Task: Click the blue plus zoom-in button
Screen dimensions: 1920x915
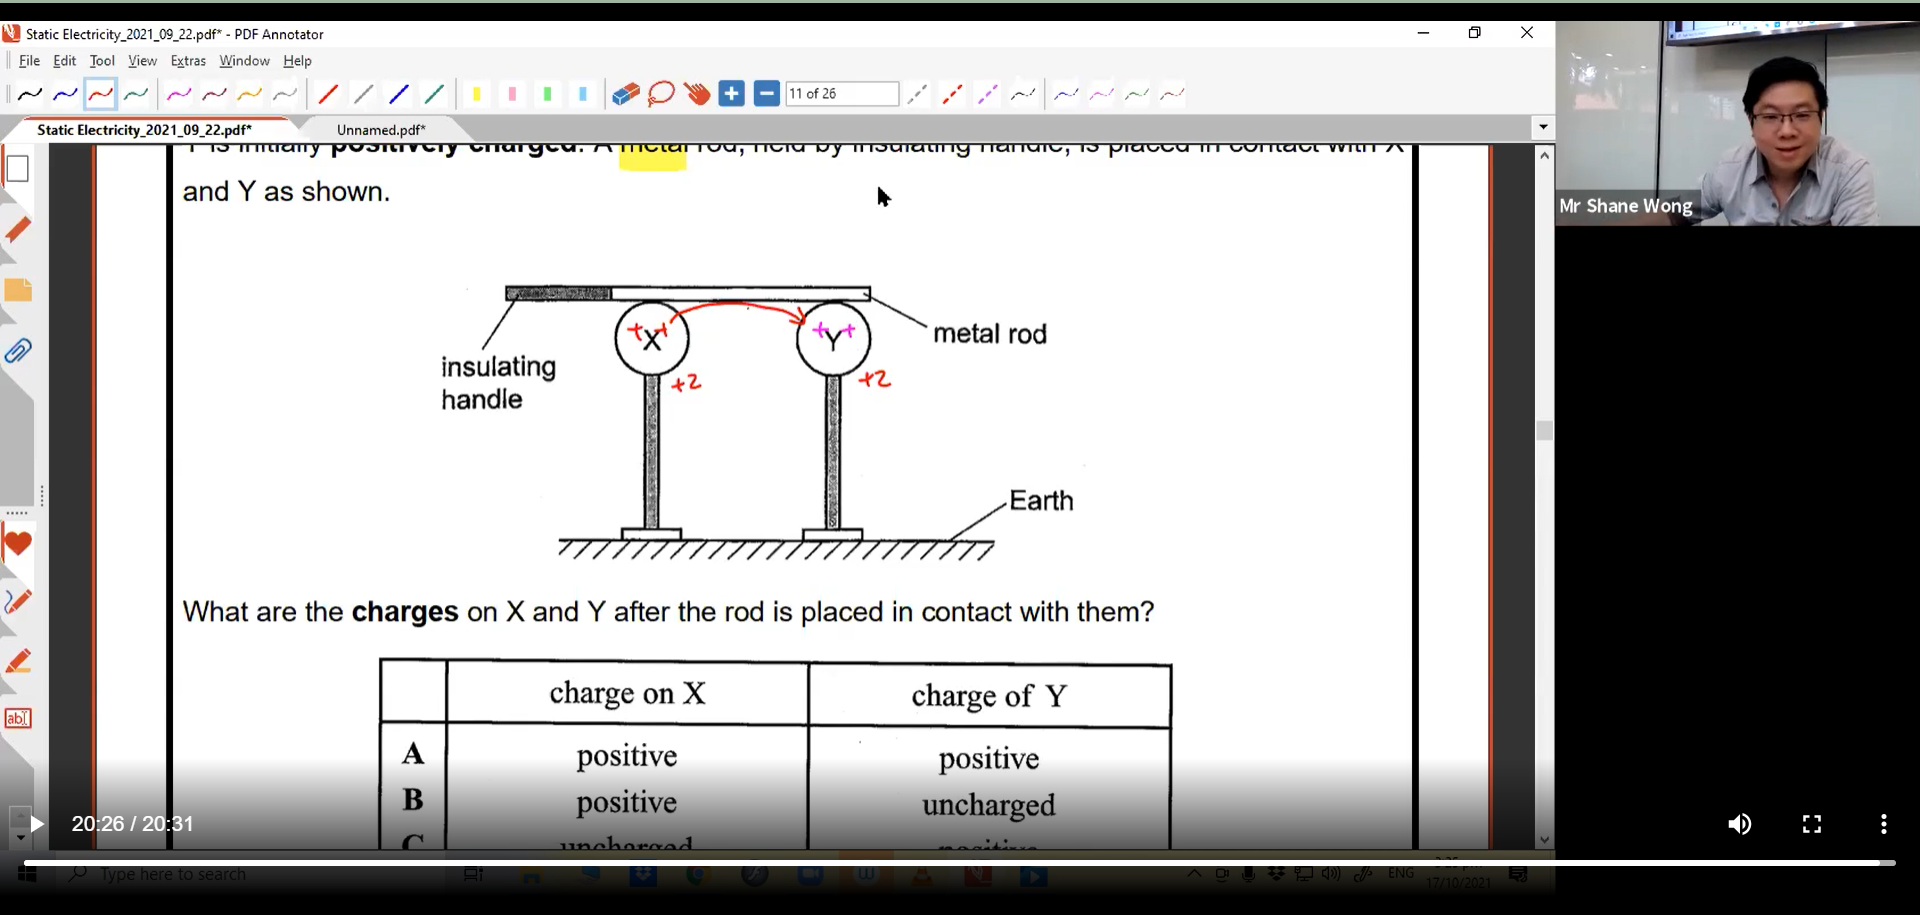Action: coord(732,94)
